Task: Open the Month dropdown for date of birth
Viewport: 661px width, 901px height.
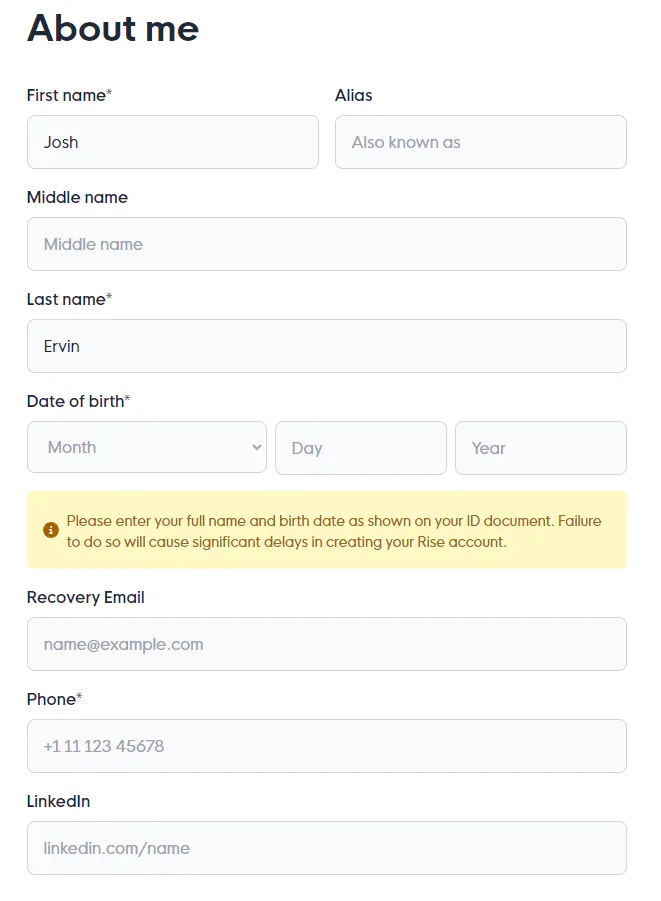Action: pyautogui.click(x=147, y=447)
